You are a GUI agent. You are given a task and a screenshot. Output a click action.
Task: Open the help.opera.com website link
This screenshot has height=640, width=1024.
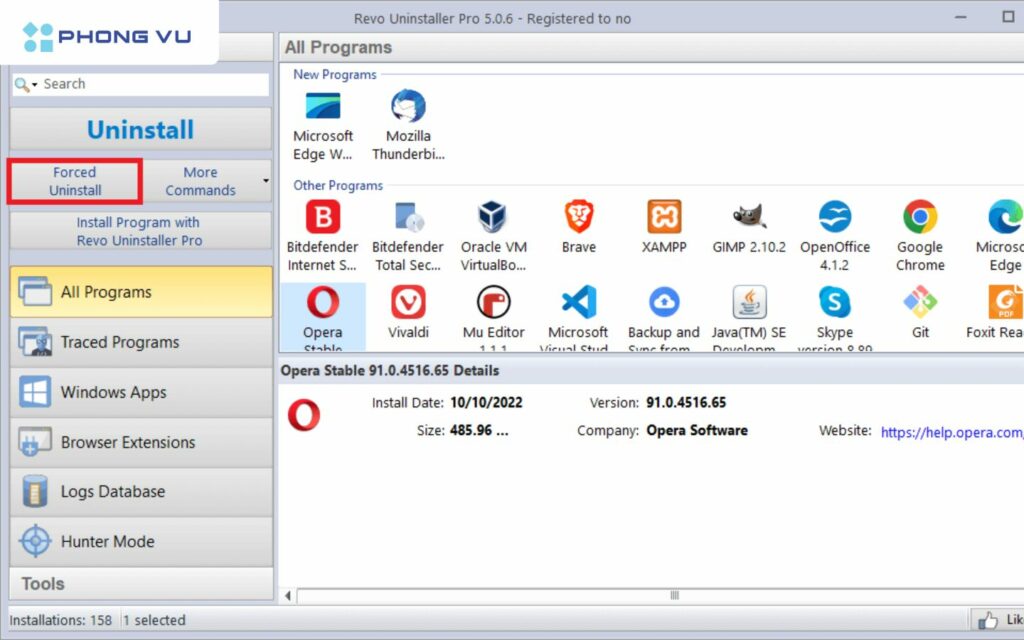coord(950,431)
